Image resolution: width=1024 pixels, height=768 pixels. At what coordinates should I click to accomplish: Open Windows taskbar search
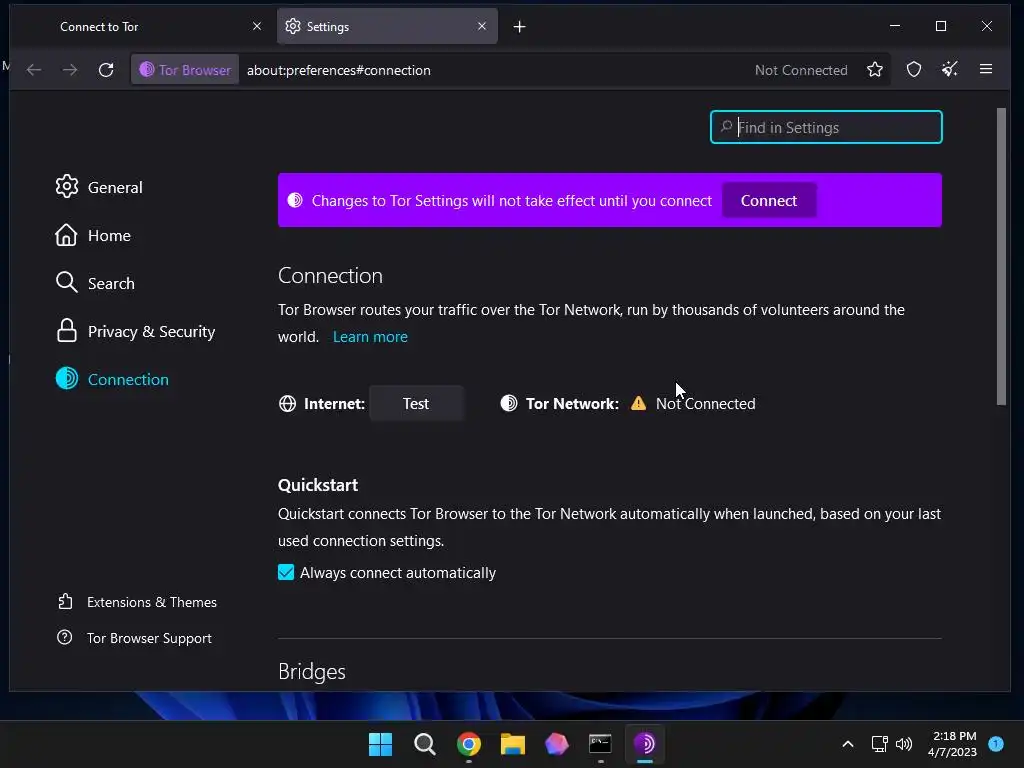point(424,744)
